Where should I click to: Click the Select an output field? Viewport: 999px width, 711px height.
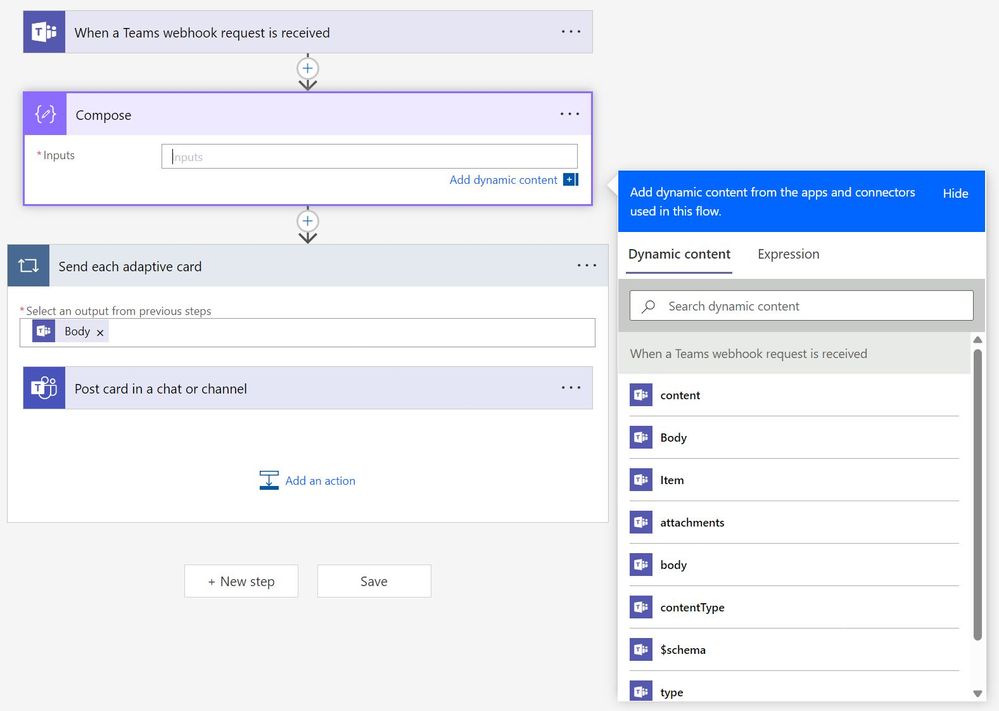coord(308,333)
